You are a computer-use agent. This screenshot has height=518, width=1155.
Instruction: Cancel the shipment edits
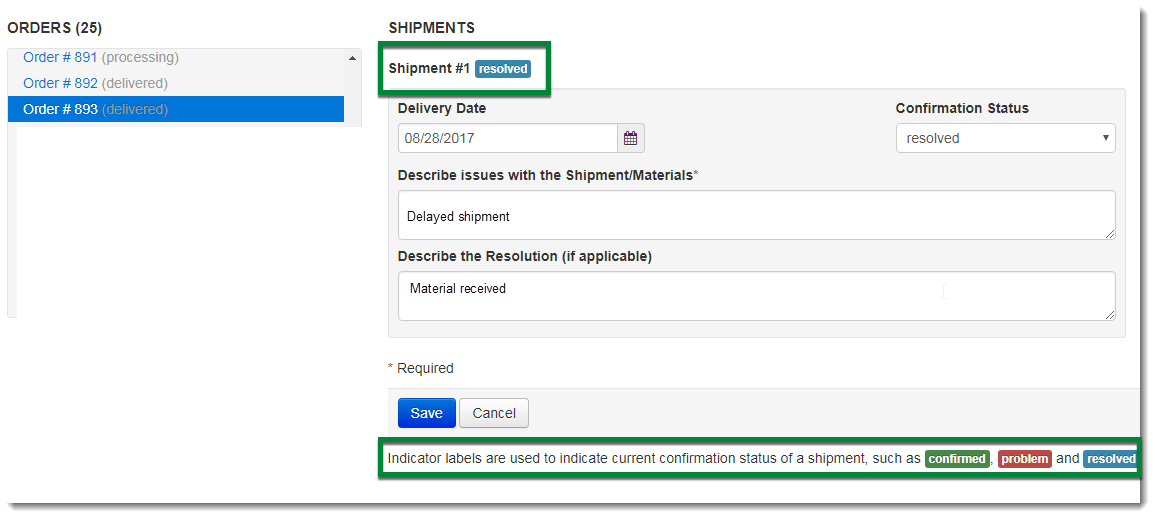click(x=494, y=413)
